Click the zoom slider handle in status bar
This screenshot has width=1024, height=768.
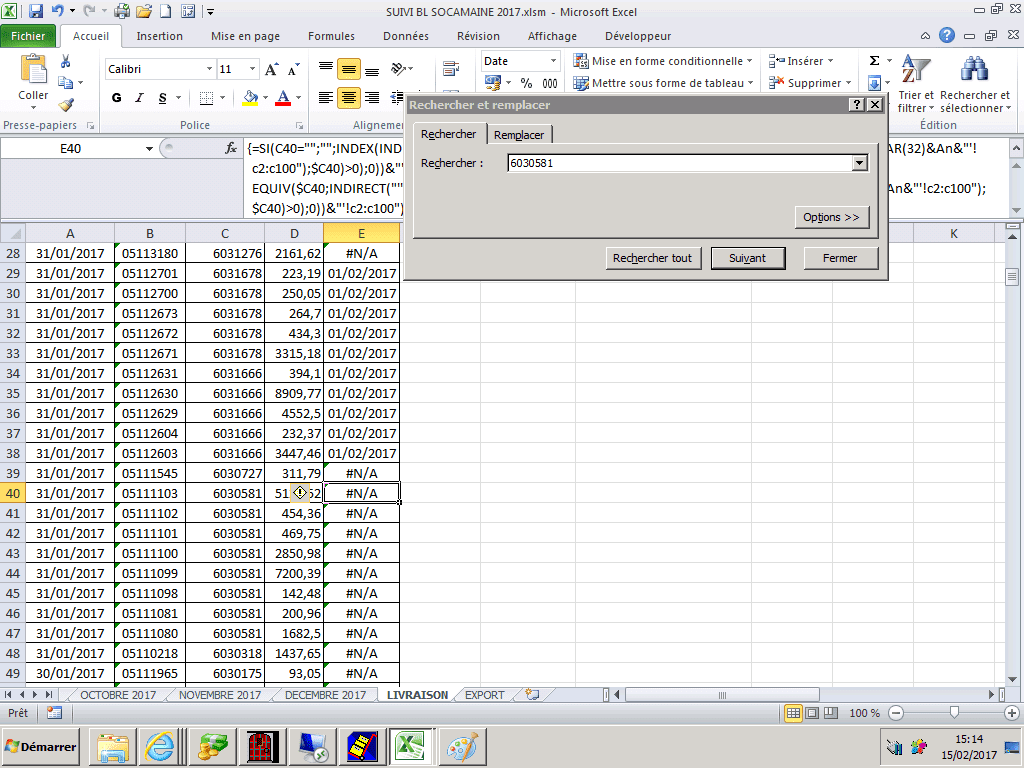pyautogui.click(x=955, y=713)
